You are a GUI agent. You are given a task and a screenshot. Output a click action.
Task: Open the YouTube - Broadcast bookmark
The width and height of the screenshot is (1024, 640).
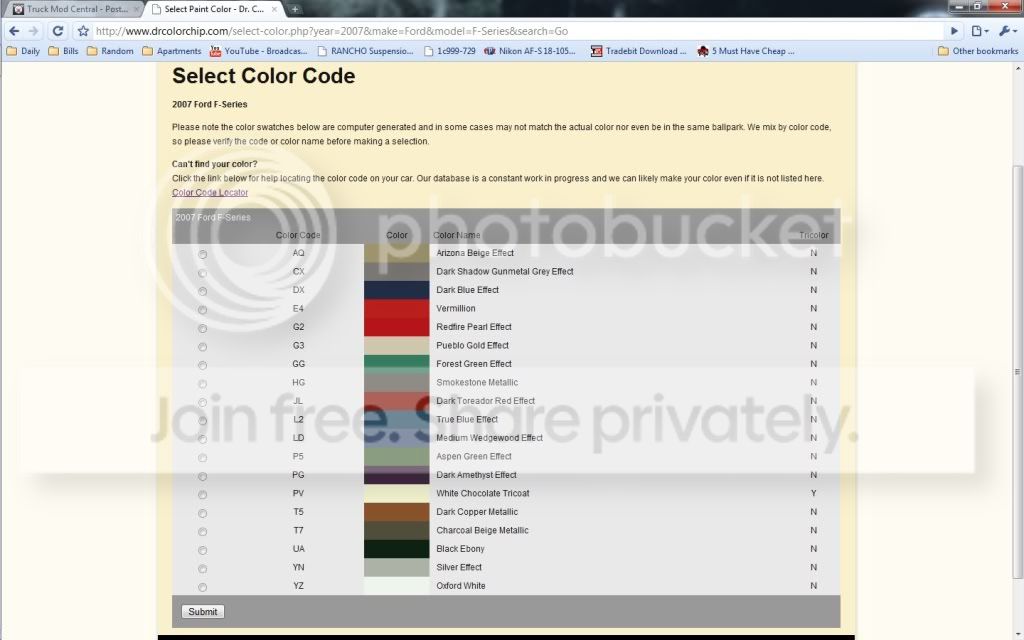click(x=258, y=51)
